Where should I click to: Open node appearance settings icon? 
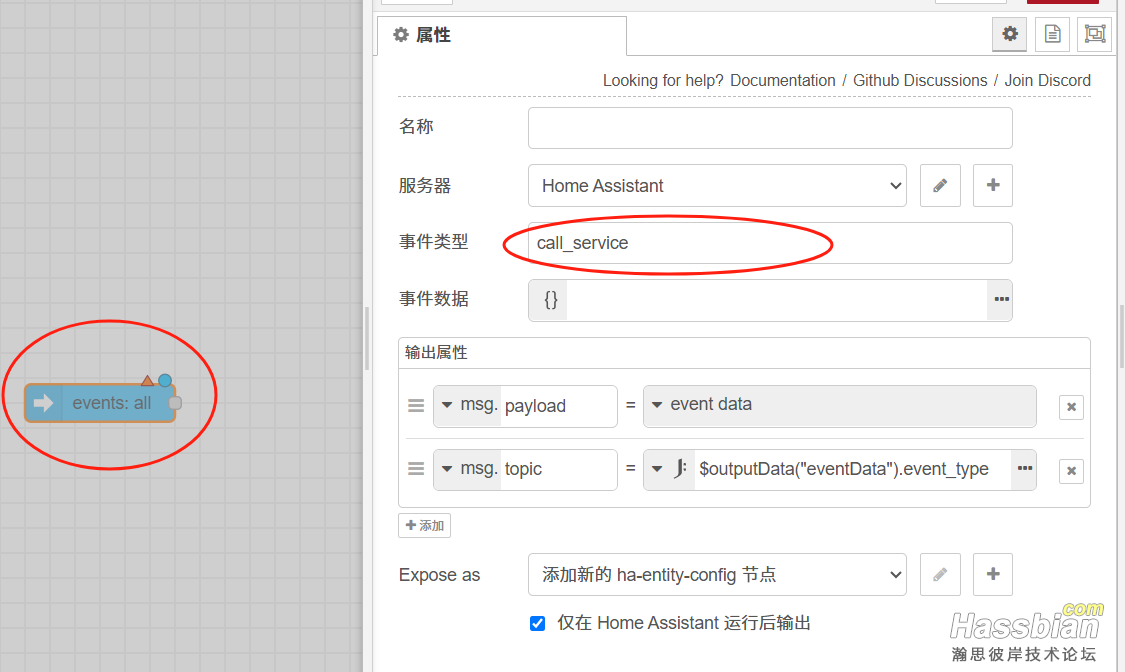click(x=1094, y=34)
